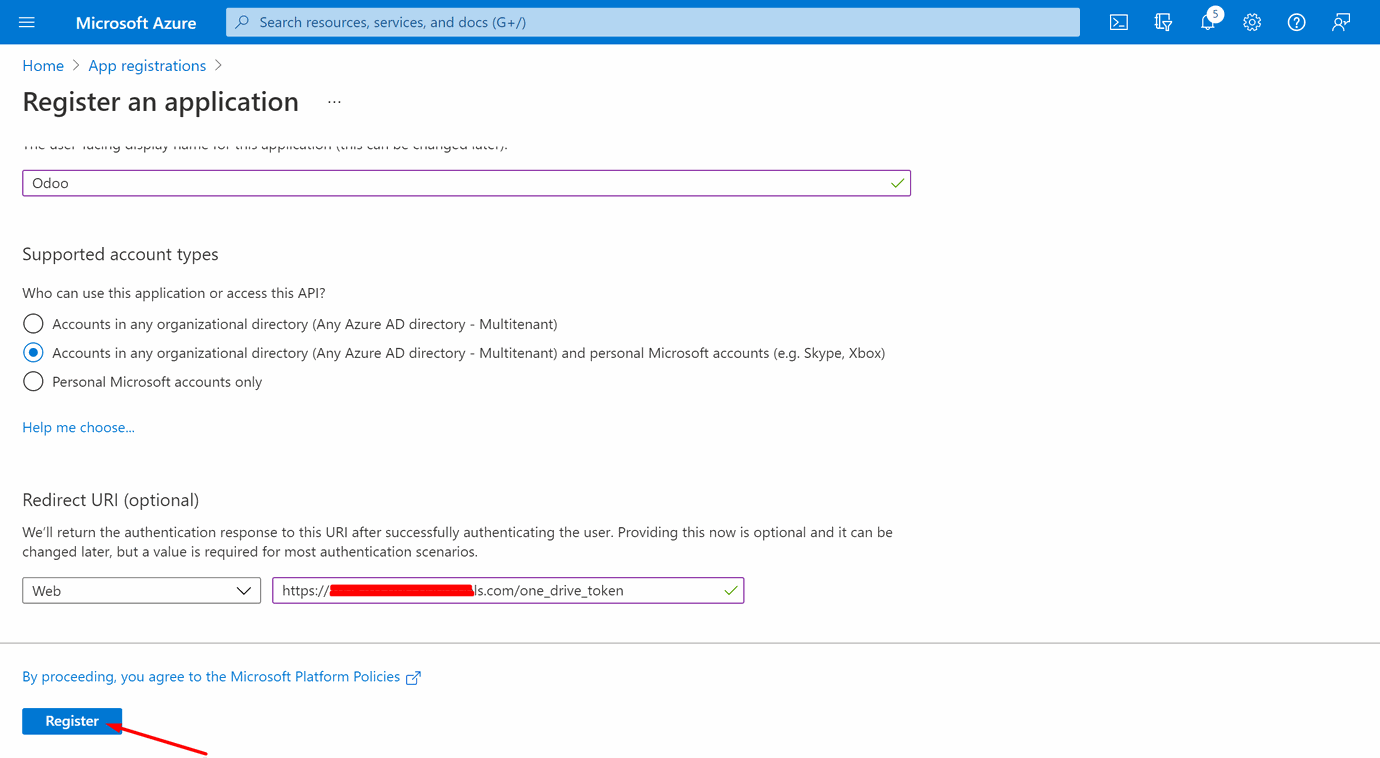Click the application name field containing Odoo
1380x758 pixels.
tap(466, 183)
